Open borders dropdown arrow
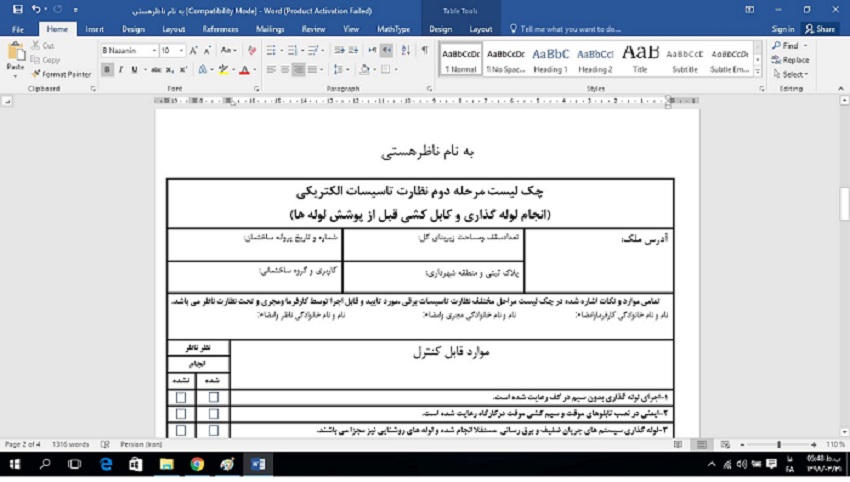850x482 pixels. 396,69
